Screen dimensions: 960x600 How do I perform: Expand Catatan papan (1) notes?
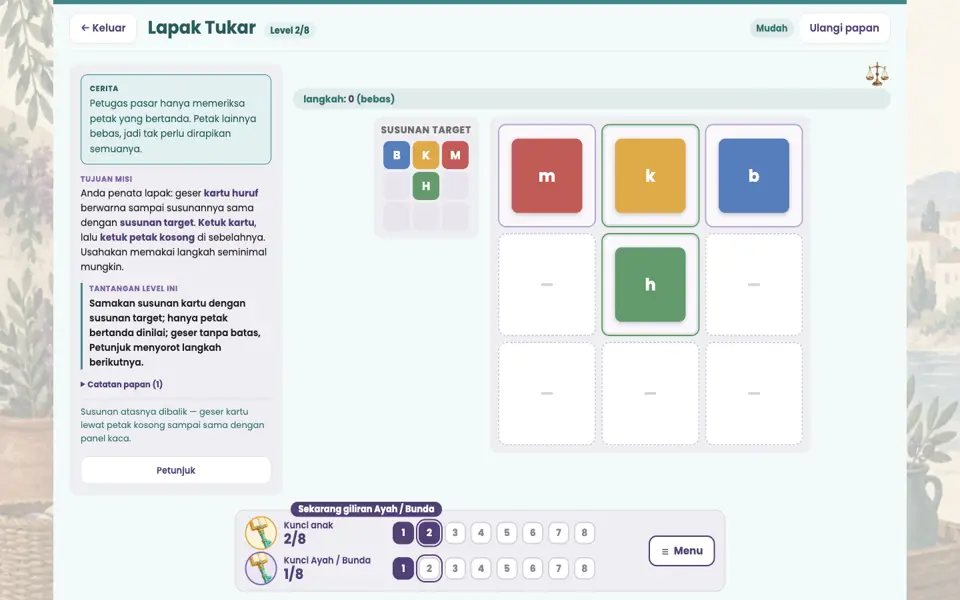pyautogui.click(x=122, y=384)
